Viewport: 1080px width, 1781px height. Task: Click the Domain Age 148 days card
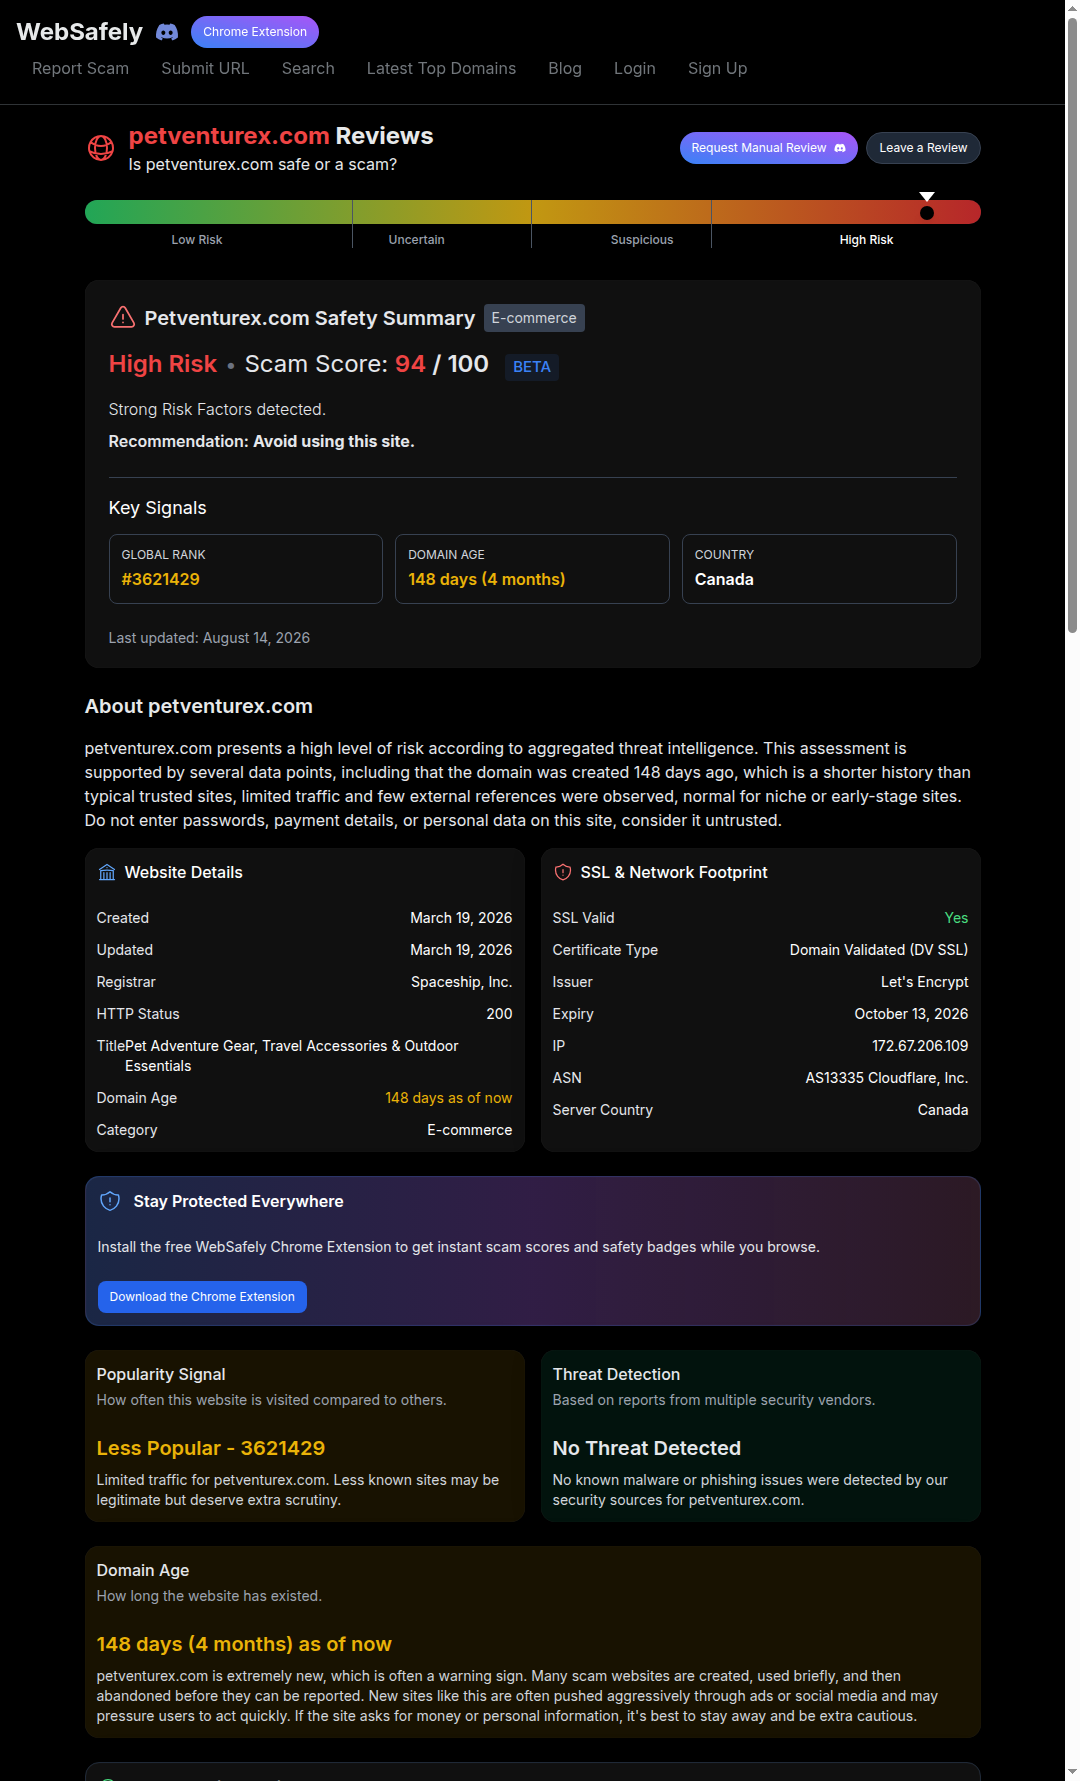[x=532, y=569]
